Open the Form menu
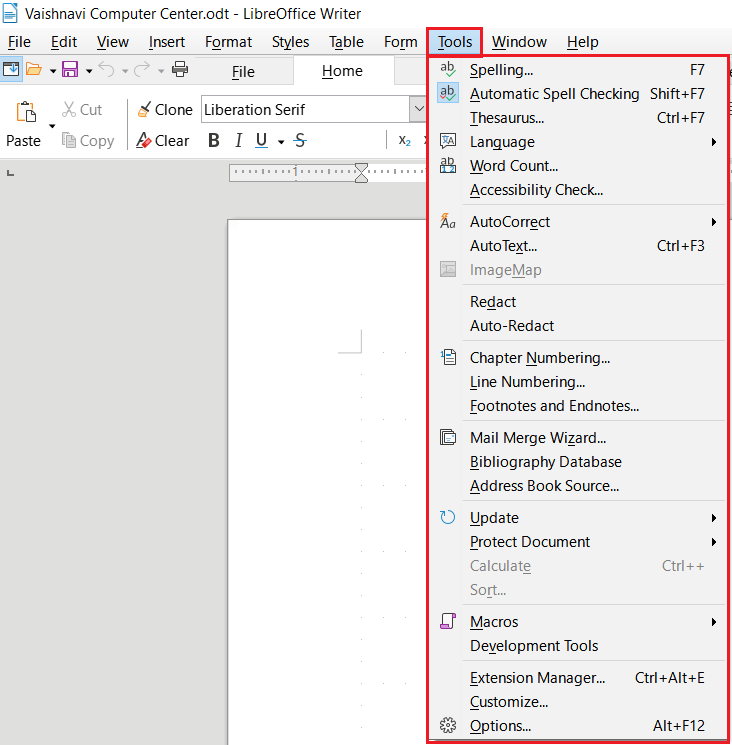 click(400, 42)
